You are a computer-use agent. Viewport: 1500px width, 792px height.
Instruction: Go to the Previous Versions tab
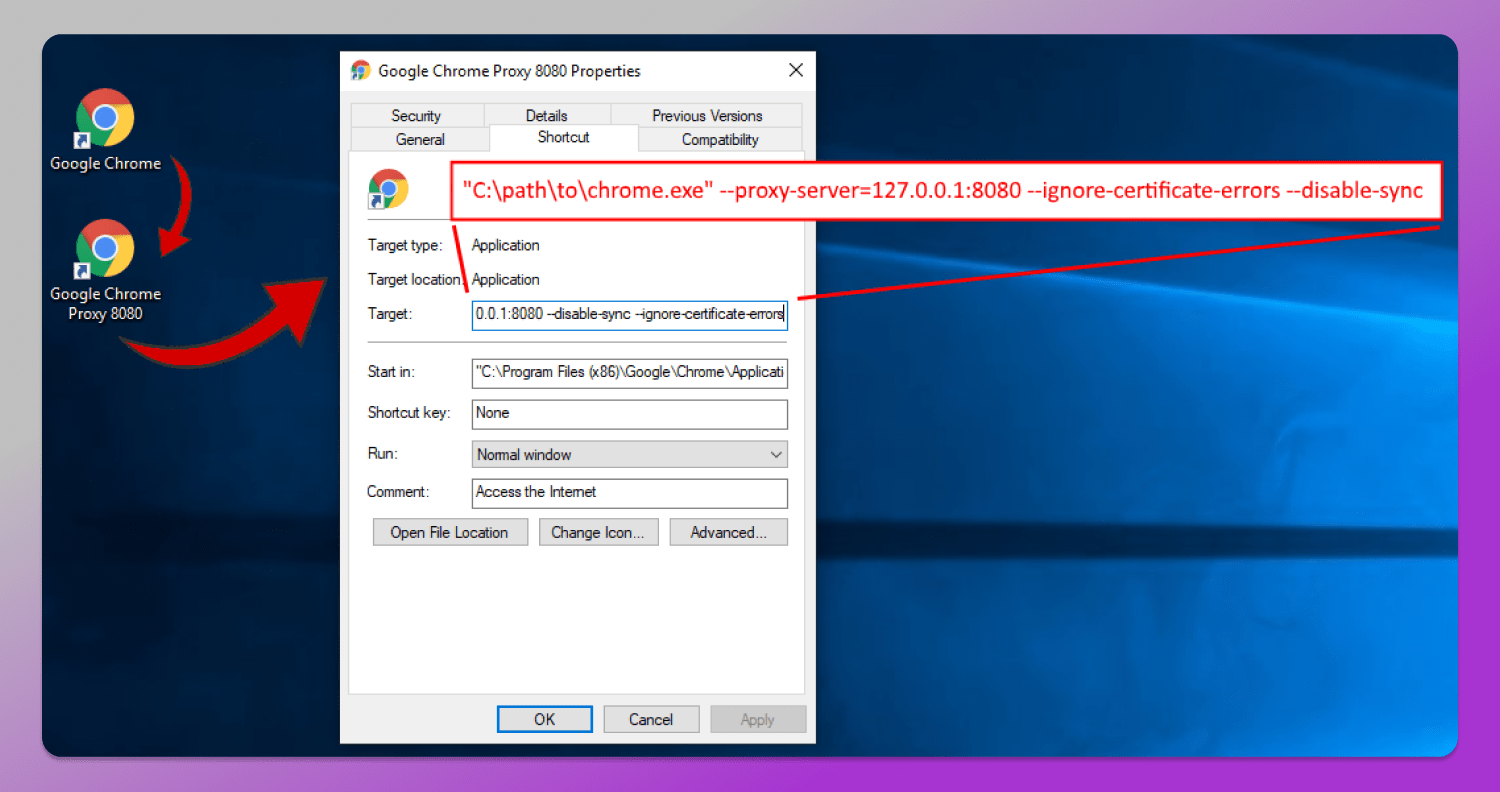[707, 115]
